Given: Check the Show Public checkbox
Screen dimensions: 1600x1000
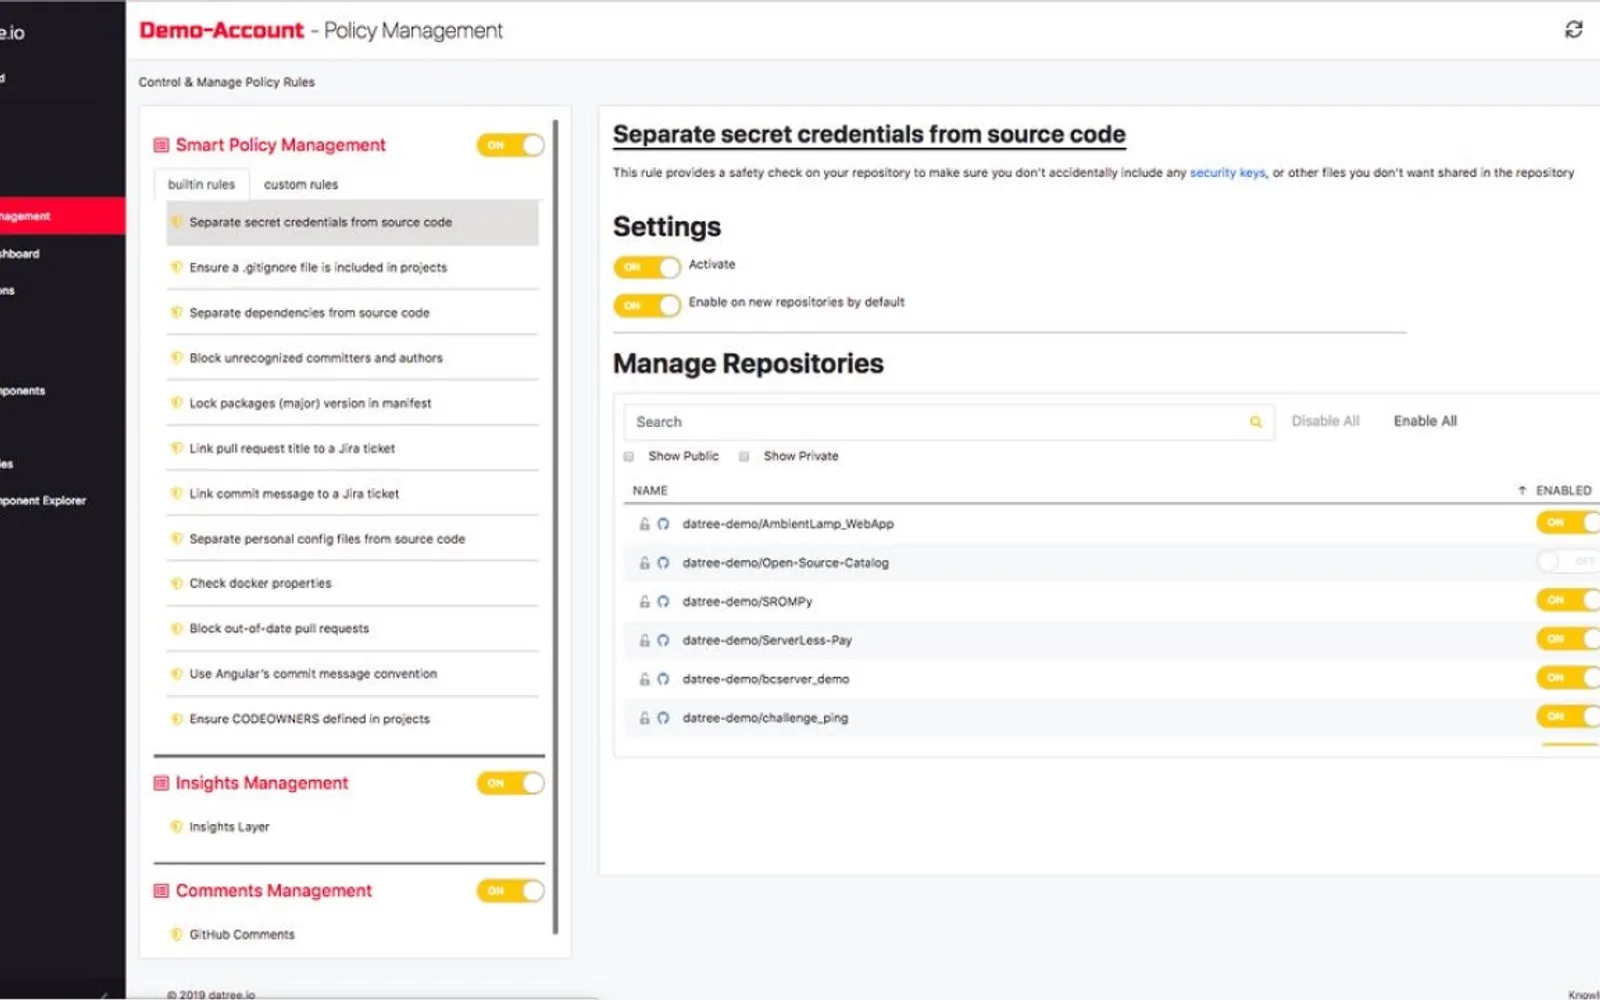Looking at the screenshot, I should pos(629,457).
